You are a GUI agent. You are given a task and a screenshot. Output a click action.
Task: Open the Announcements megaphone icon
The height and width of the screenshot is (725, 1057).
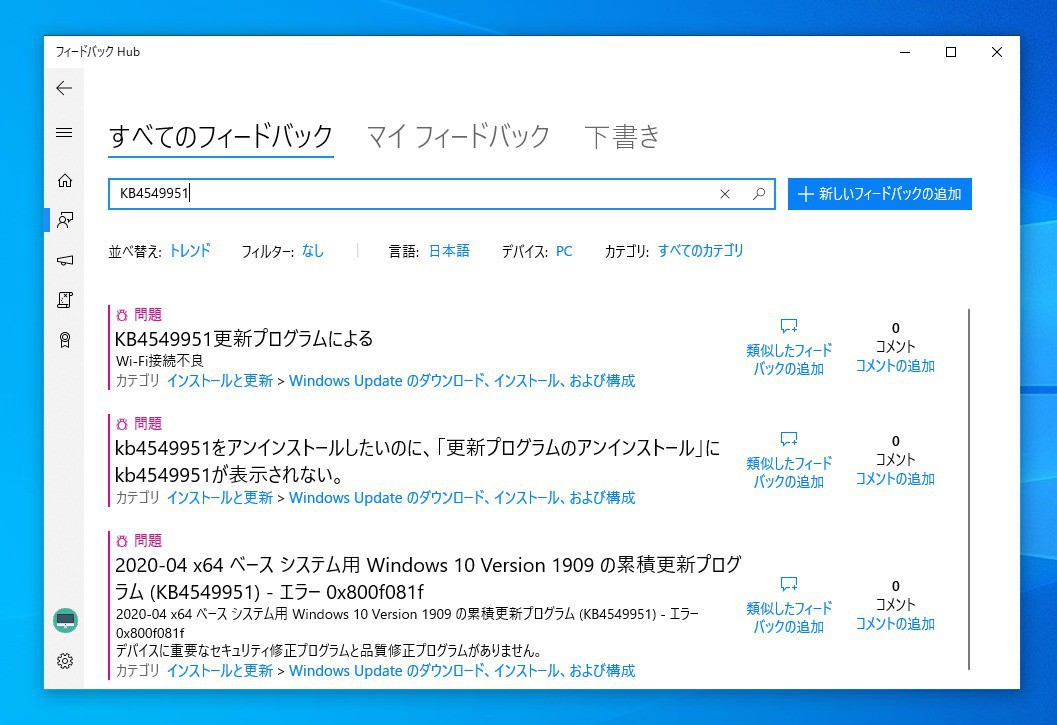pyautogui.click(x=65, y=260)
